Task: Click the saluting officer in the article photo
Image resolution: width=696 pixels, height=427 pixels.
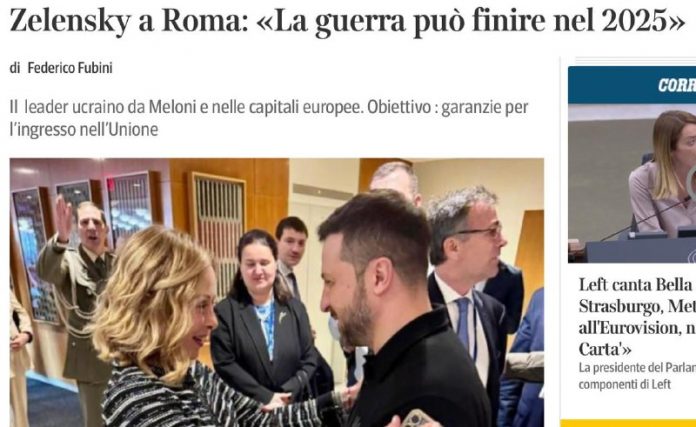Action: point(78,273)
